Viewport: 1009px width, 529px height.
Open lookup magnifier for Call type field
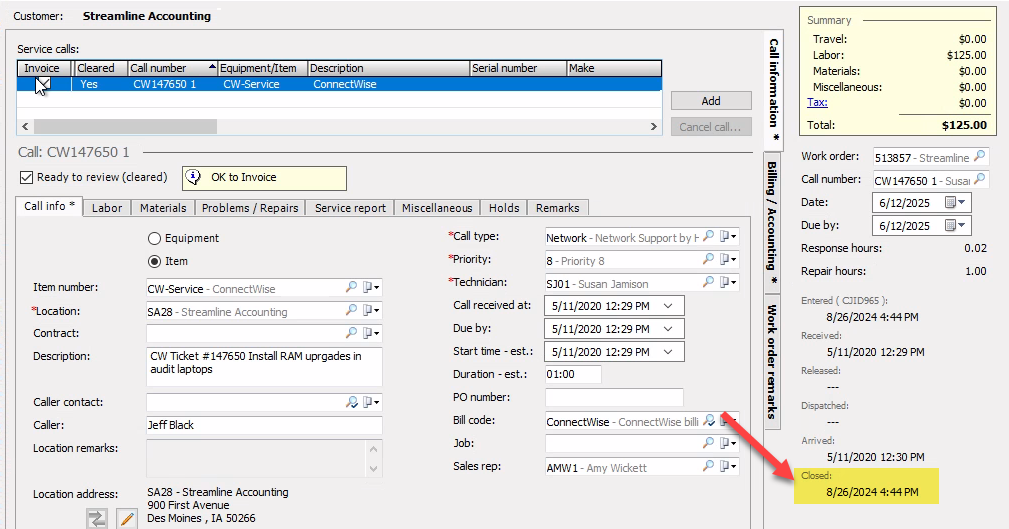(x=708, y=237)
